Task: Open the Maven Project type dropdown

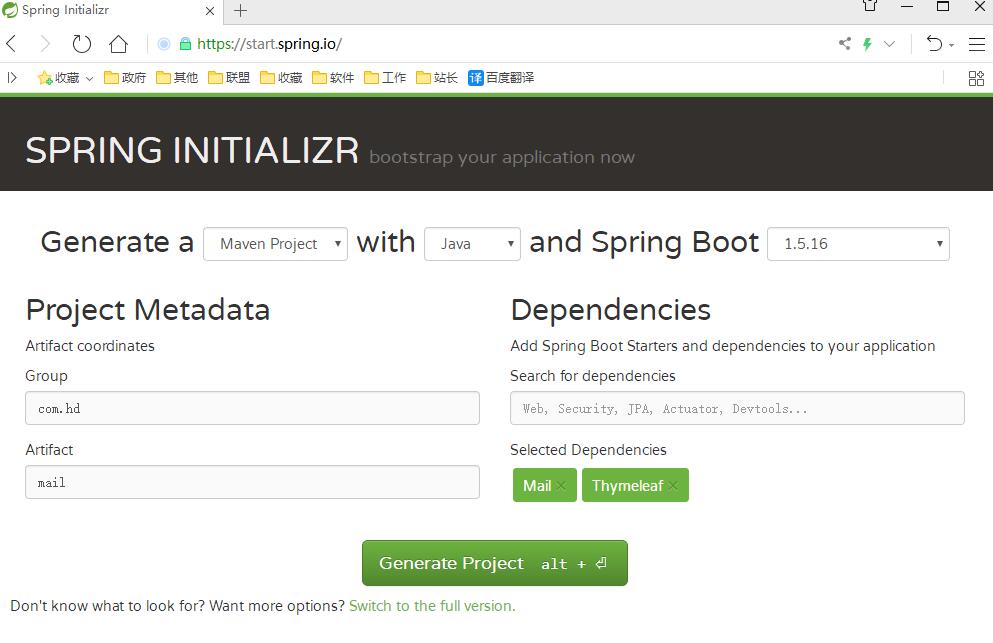Action: pyautogui.click(x=275, y=244)
